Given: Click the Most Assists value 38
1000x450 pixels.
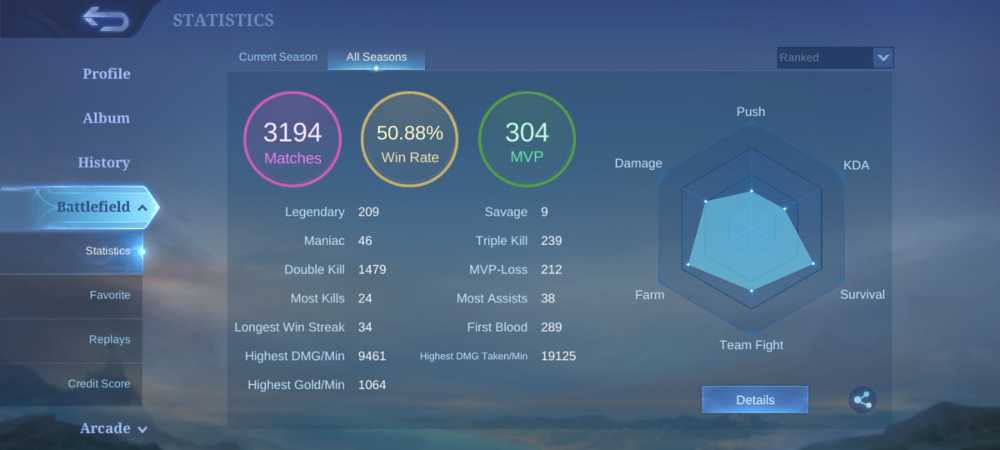Looking at the screenshot, I should tap(548, 298).
